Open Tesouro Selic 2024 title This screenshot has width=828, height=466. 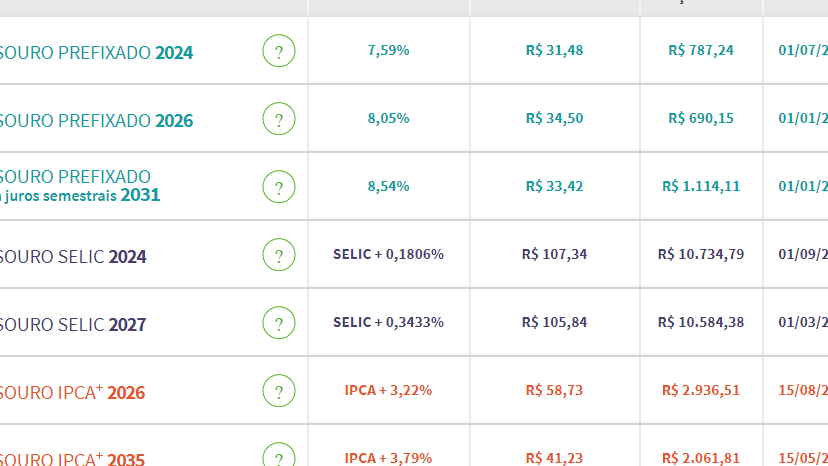pos(73,257)
